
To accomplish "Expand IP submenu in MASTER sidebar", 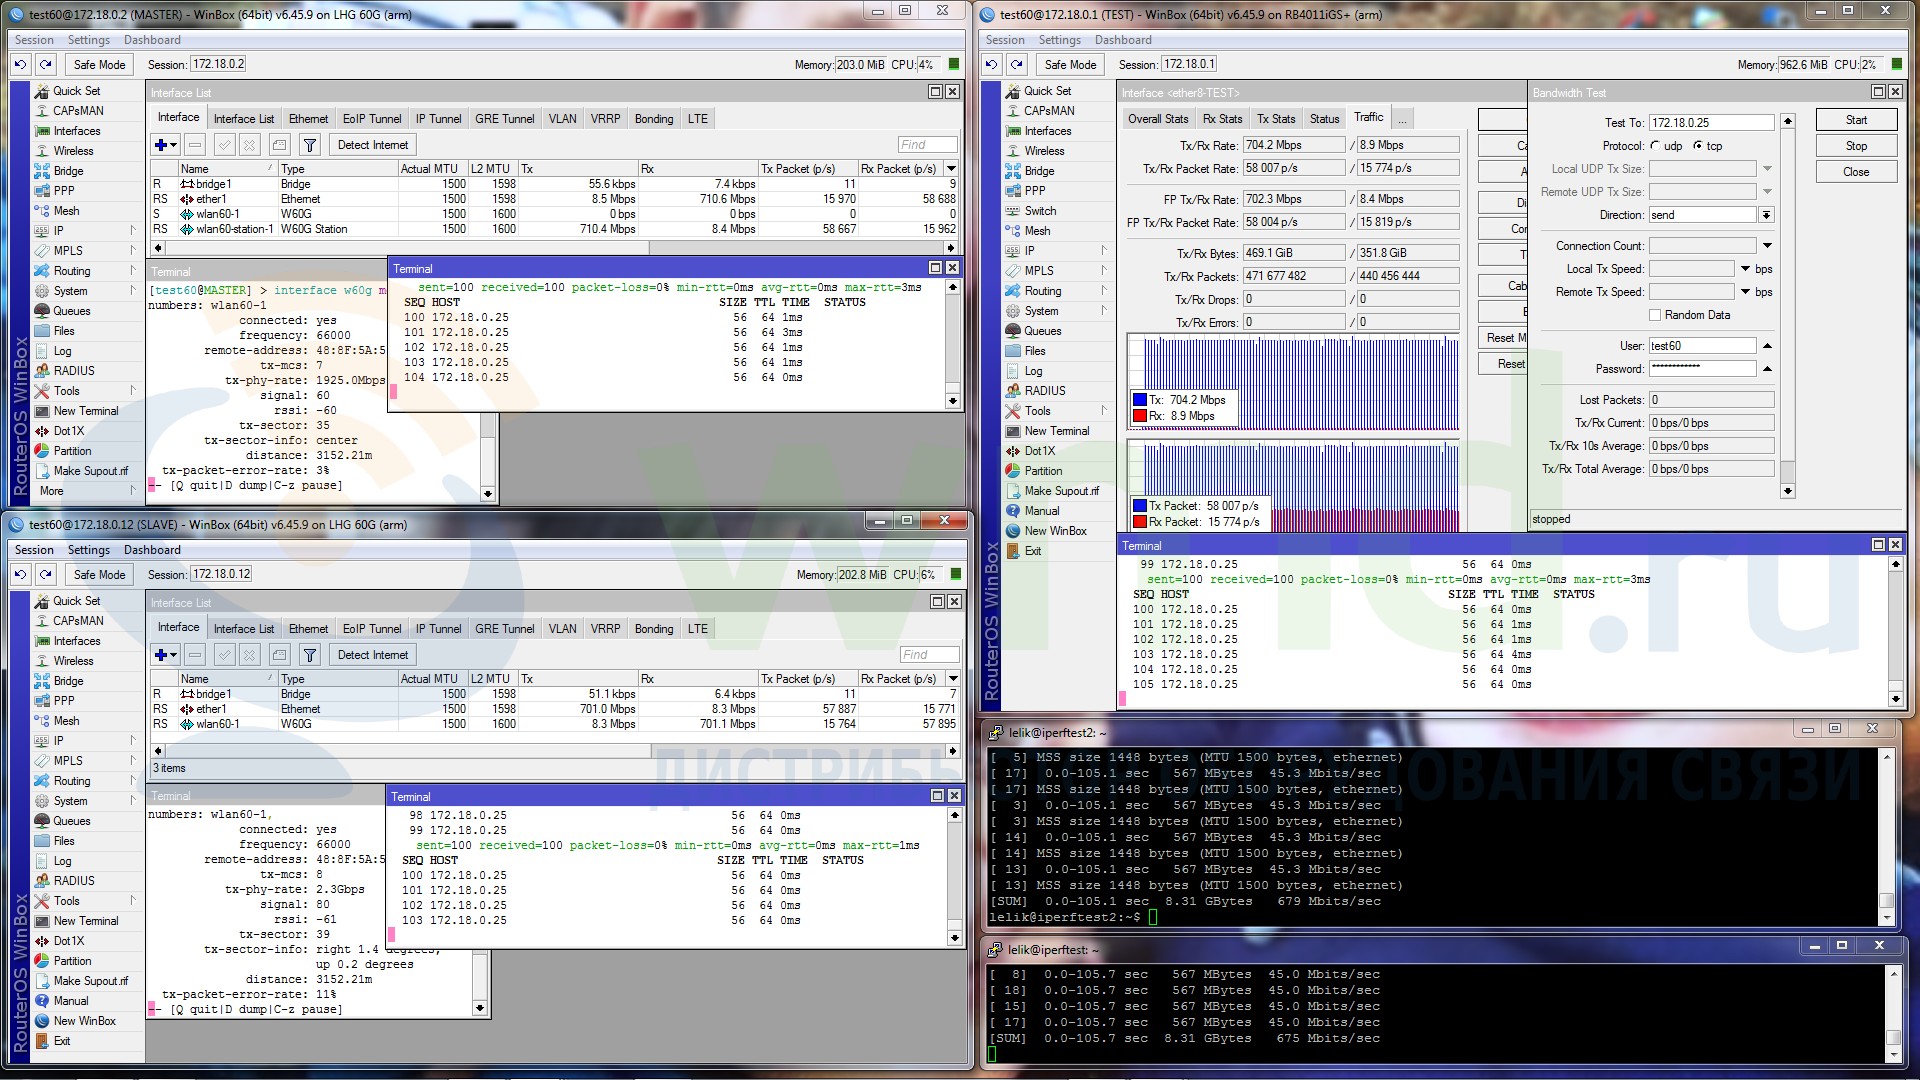I will [132, 231].
